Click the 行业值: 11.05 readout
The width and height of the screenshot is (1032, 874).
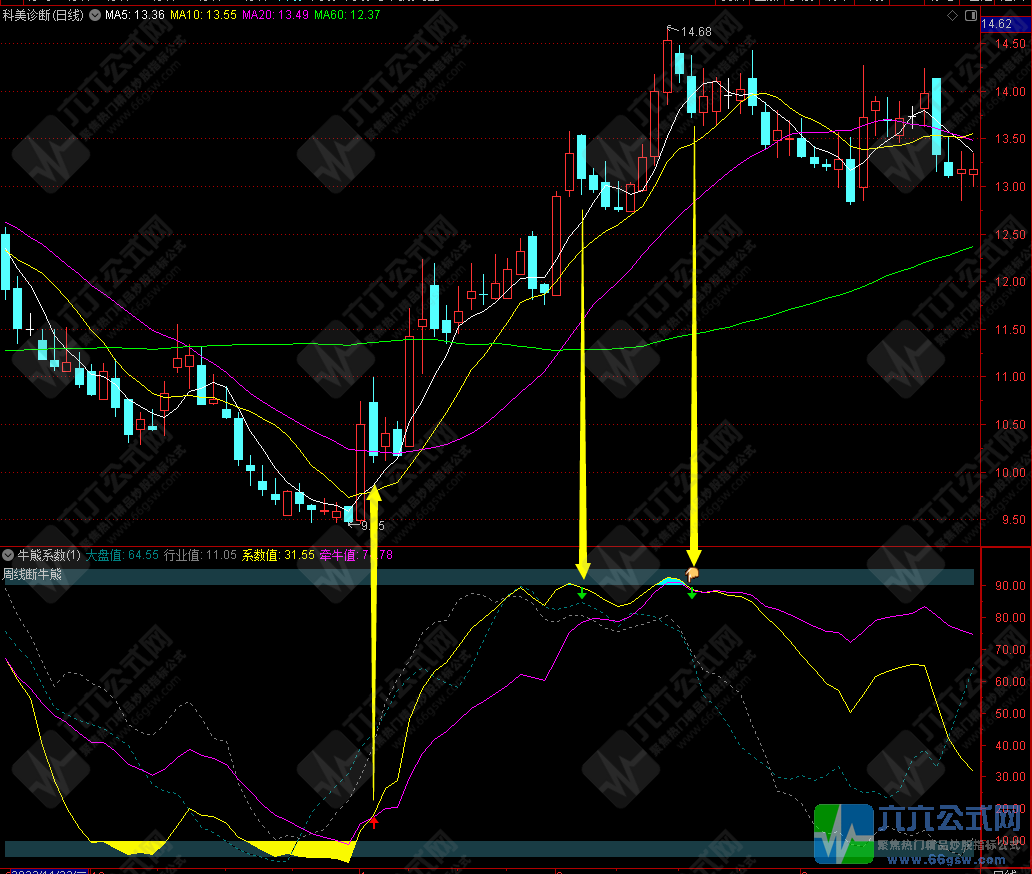[200, 555]
